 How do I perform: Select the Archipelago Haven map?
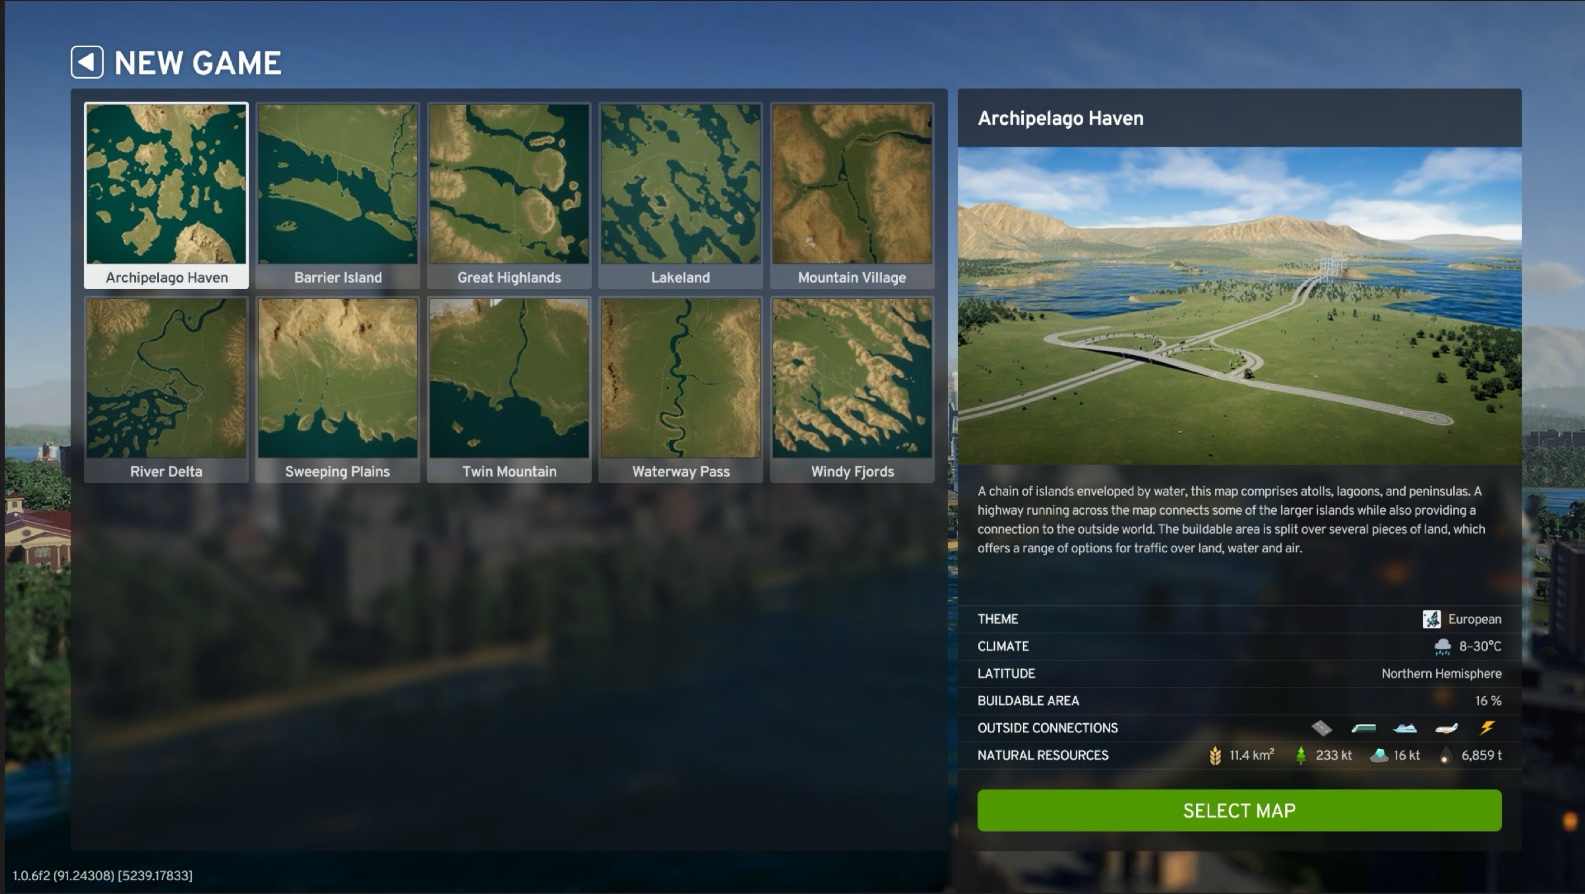[167, 196]
